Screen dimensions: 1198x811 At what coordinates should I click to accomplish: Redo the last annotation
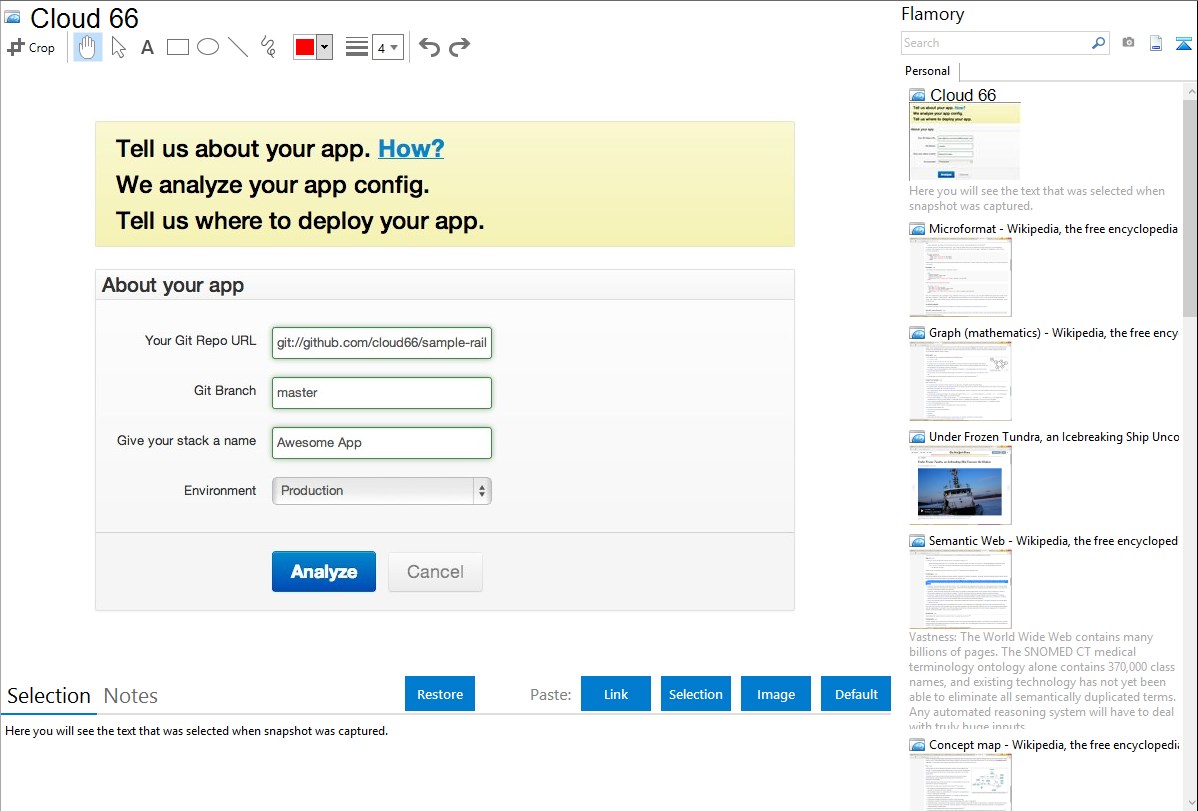tap(459, 47)
